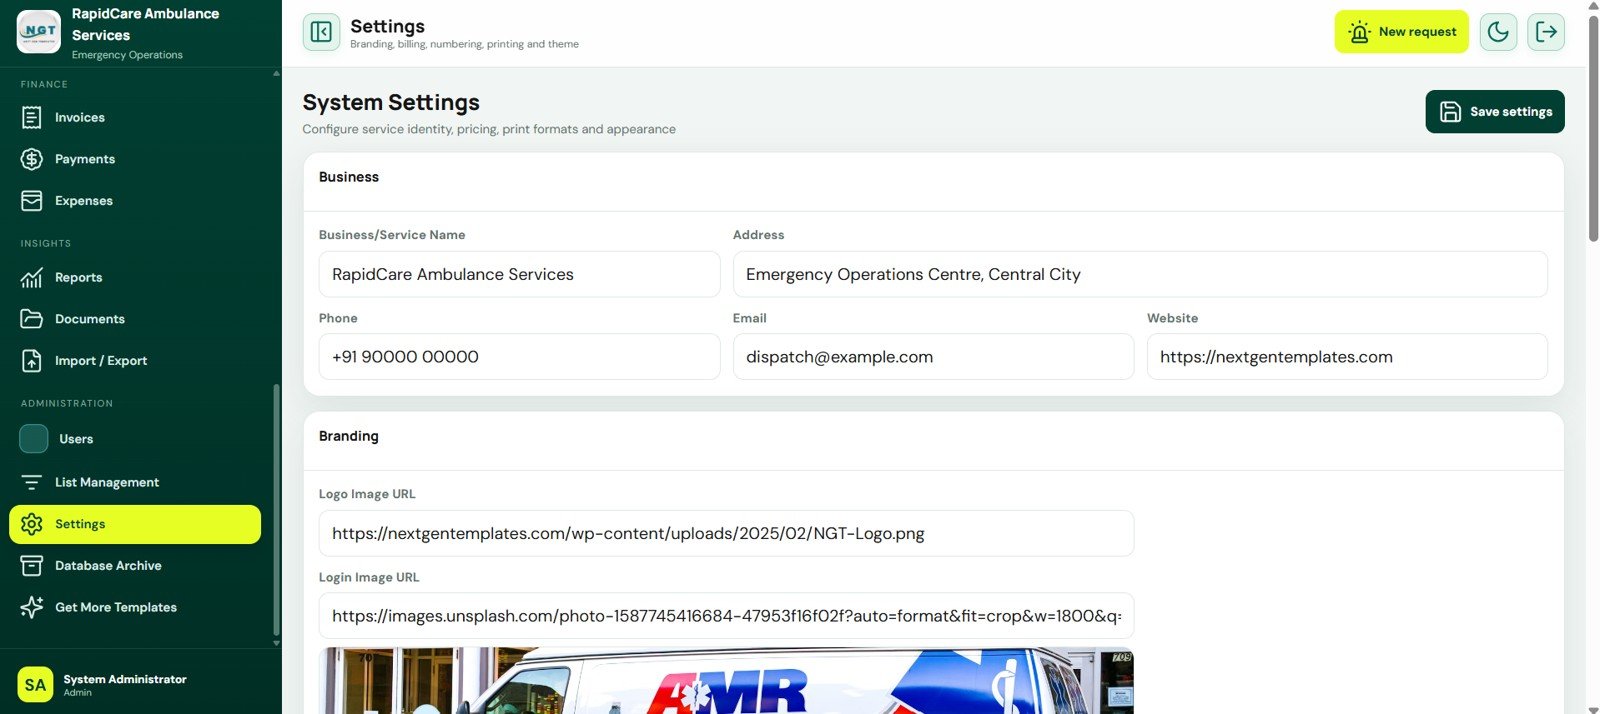Click the Invoices document icon
The width and height of the screenshot is (1600, 714).
[32, 118]
